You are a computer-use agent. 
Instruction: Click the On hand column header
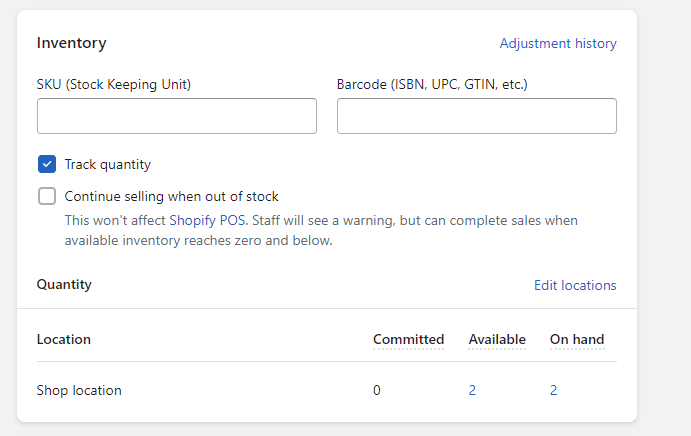pyautogui.click(x=577, y=339)
